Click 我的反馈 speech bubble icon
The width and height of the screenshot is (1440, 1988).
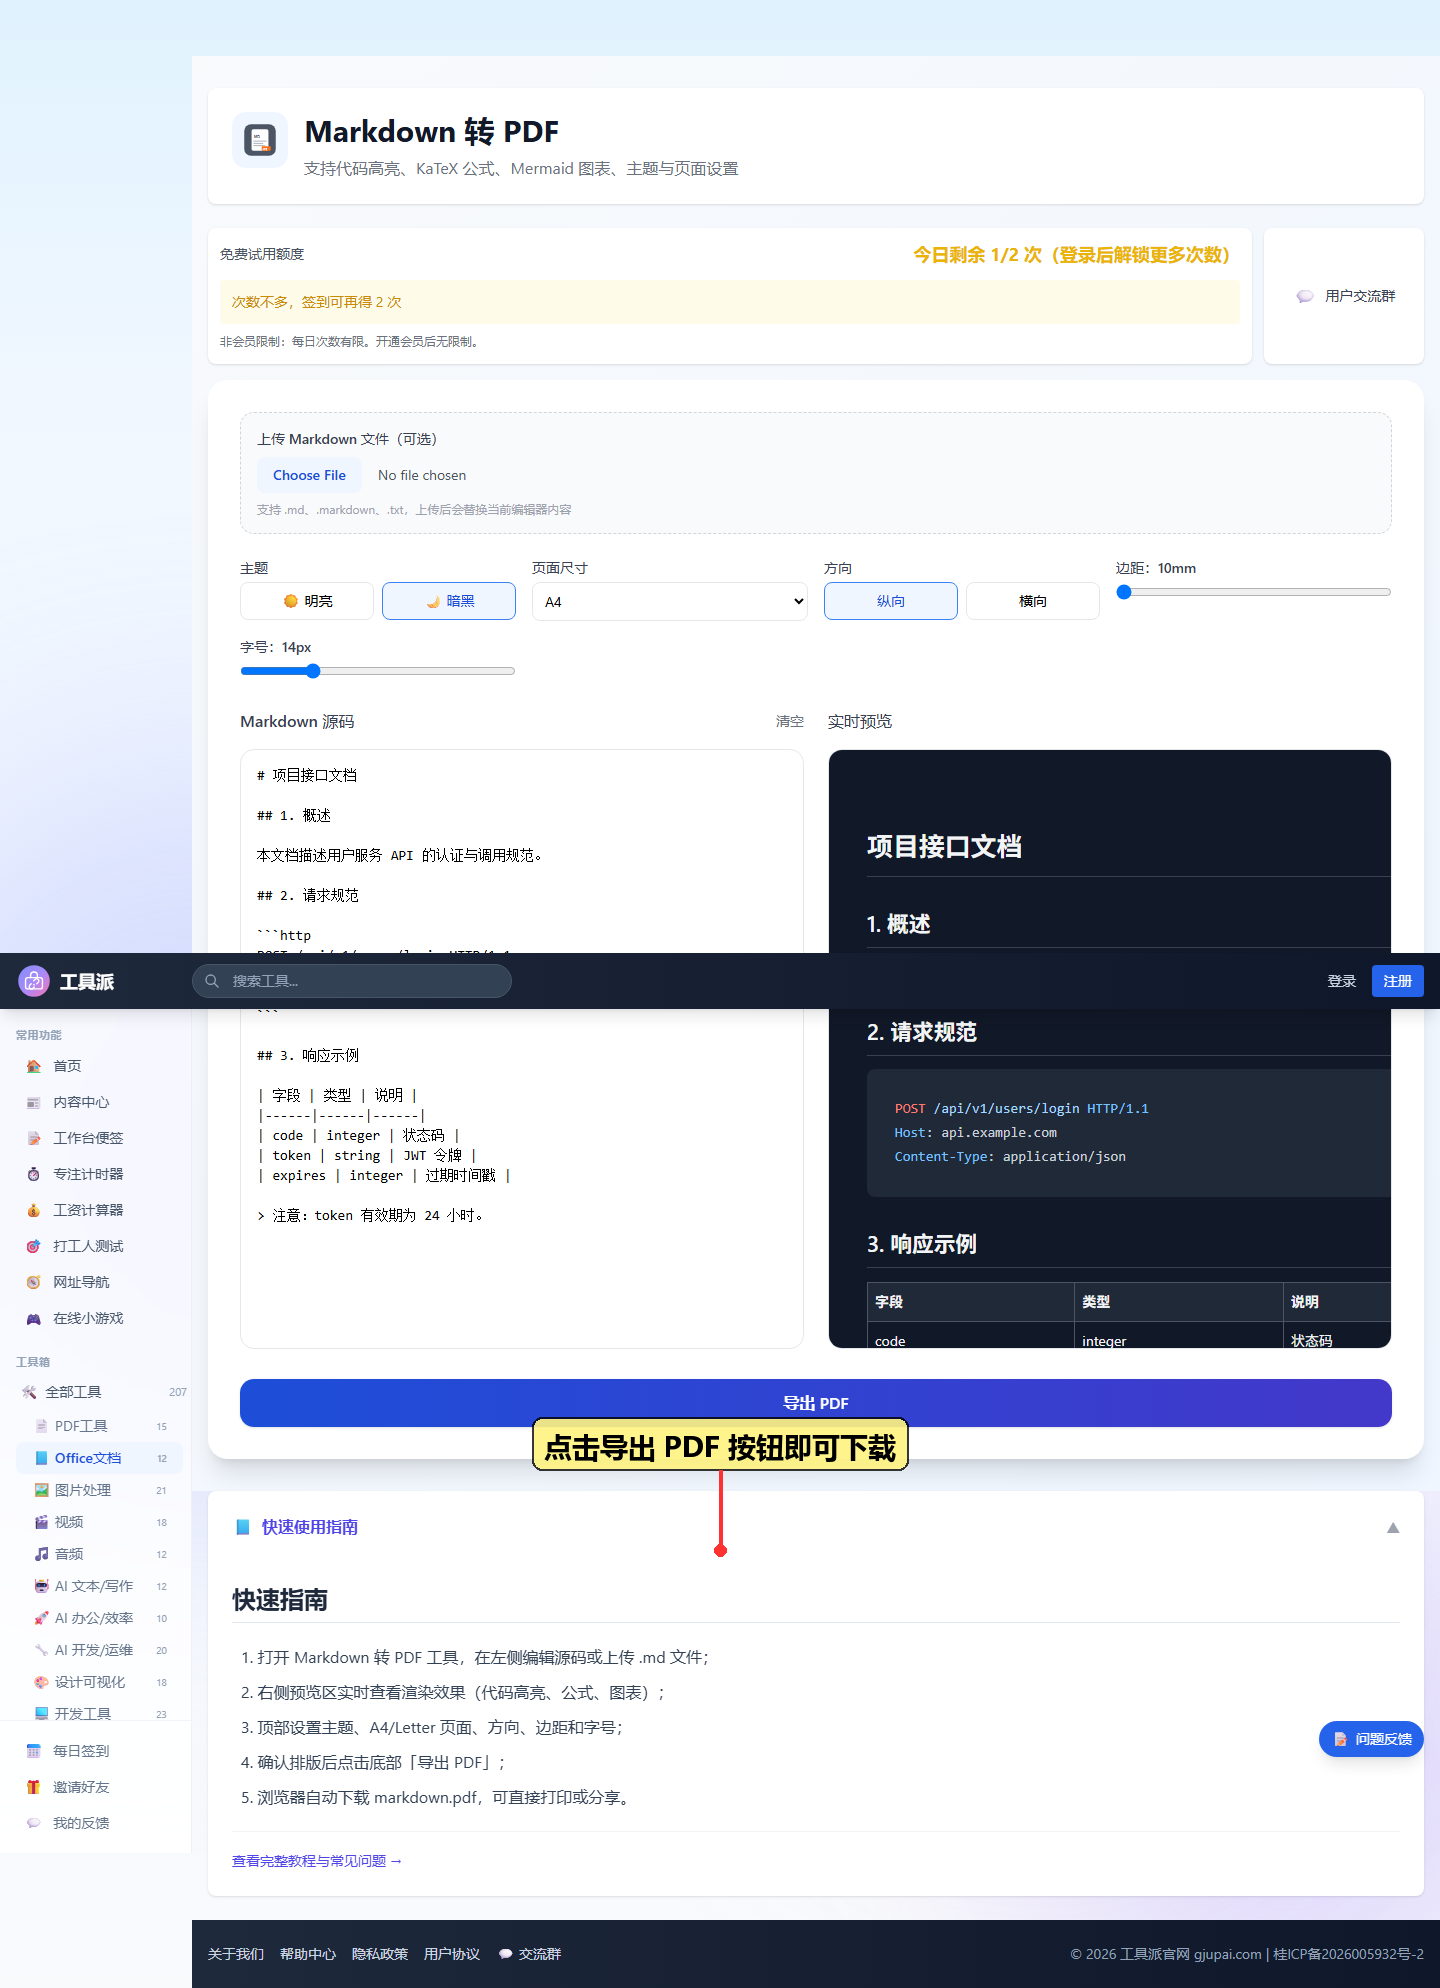(34, 1823)
